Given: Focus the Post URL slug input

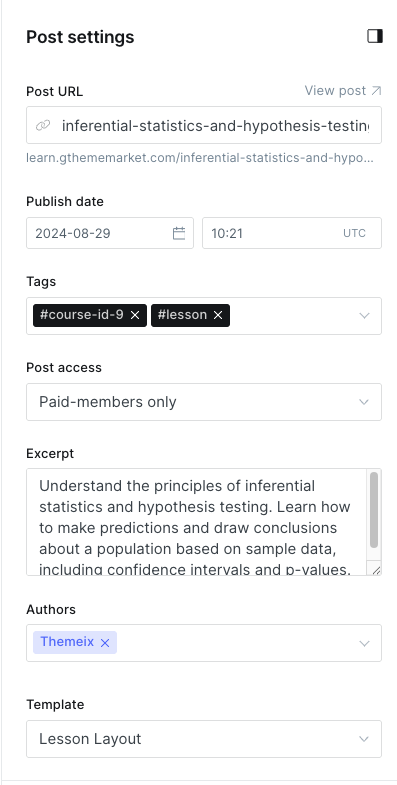Looking at the screenshot, I should coord(215,126).
